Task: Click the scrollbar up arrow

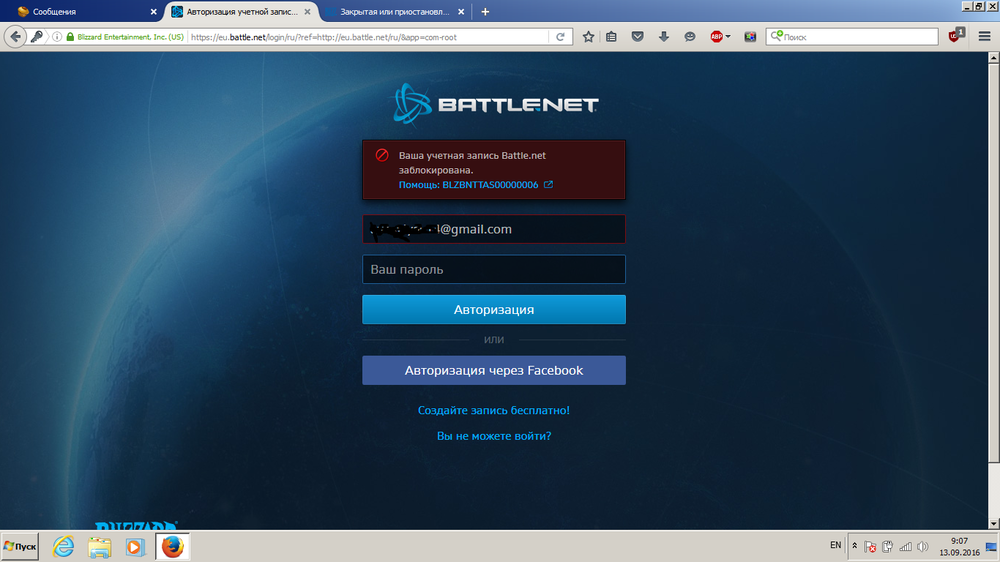Action: [994, 57]
